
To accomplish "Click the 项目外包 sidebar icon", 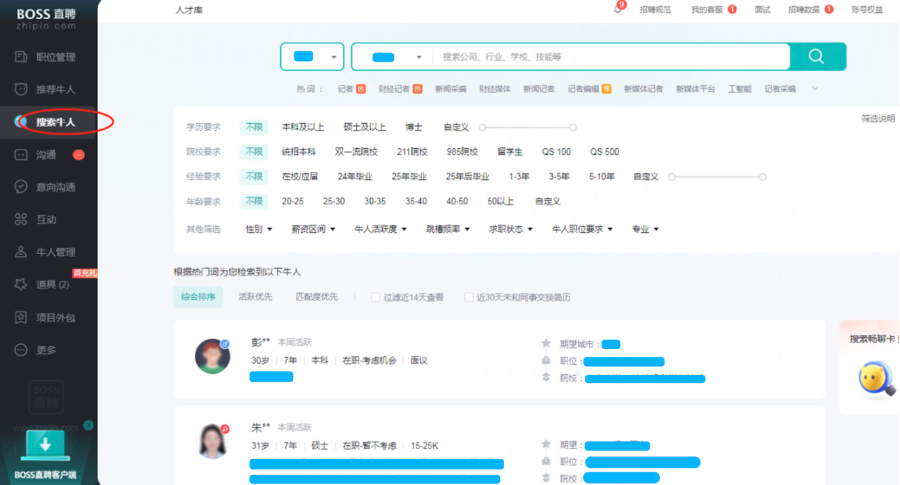I will tap(21, 317).
